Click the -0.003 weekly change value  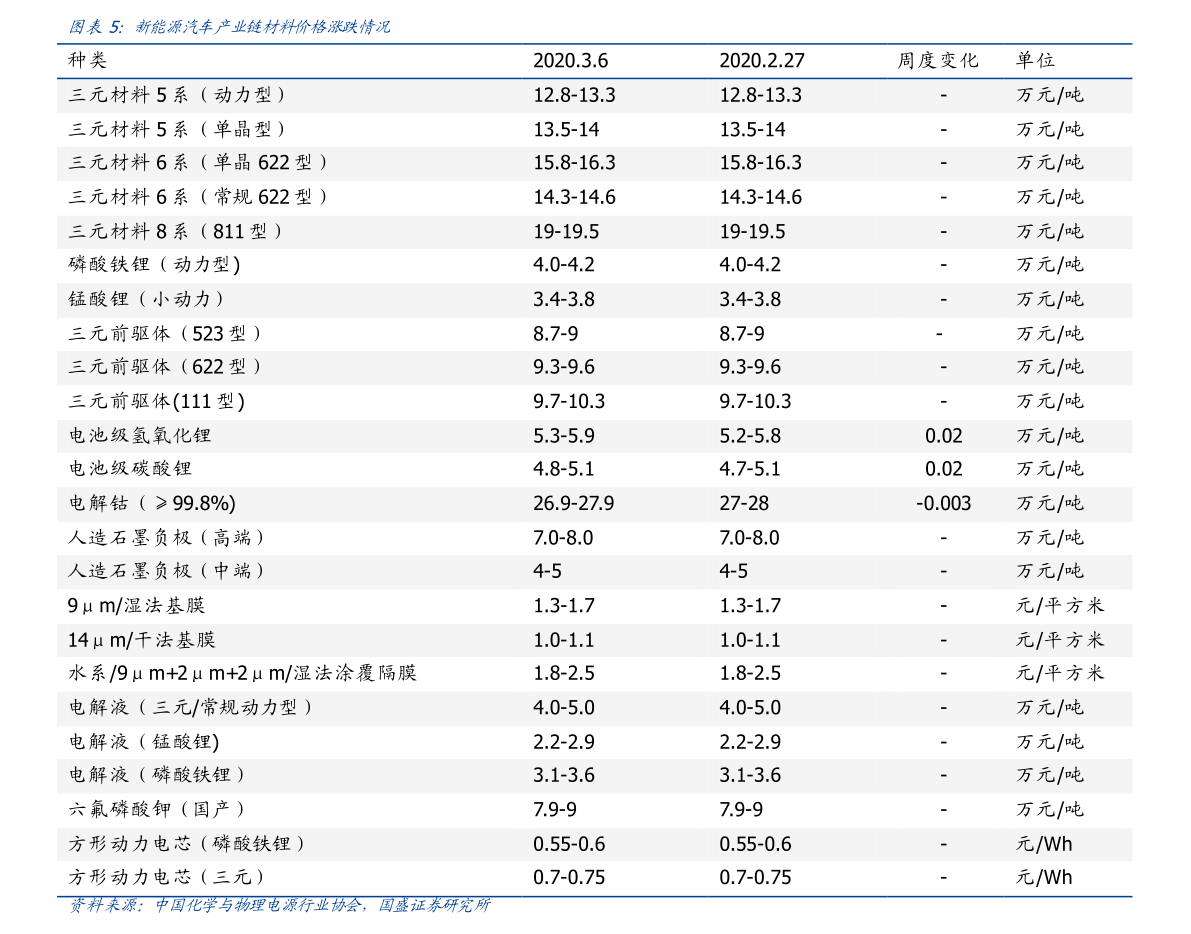point(943,503)
